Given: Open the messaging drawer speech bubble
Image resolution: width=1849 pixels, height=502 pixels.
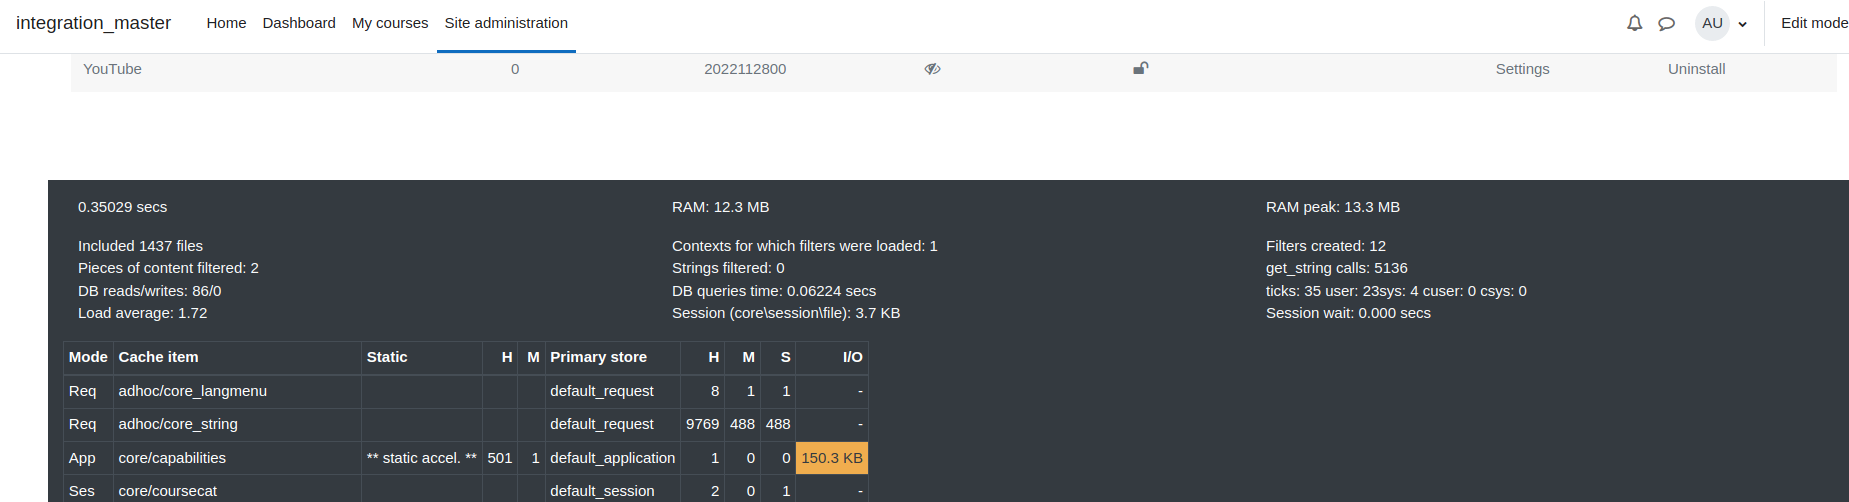Looking at the screenshot, I should click(1666, 23).
